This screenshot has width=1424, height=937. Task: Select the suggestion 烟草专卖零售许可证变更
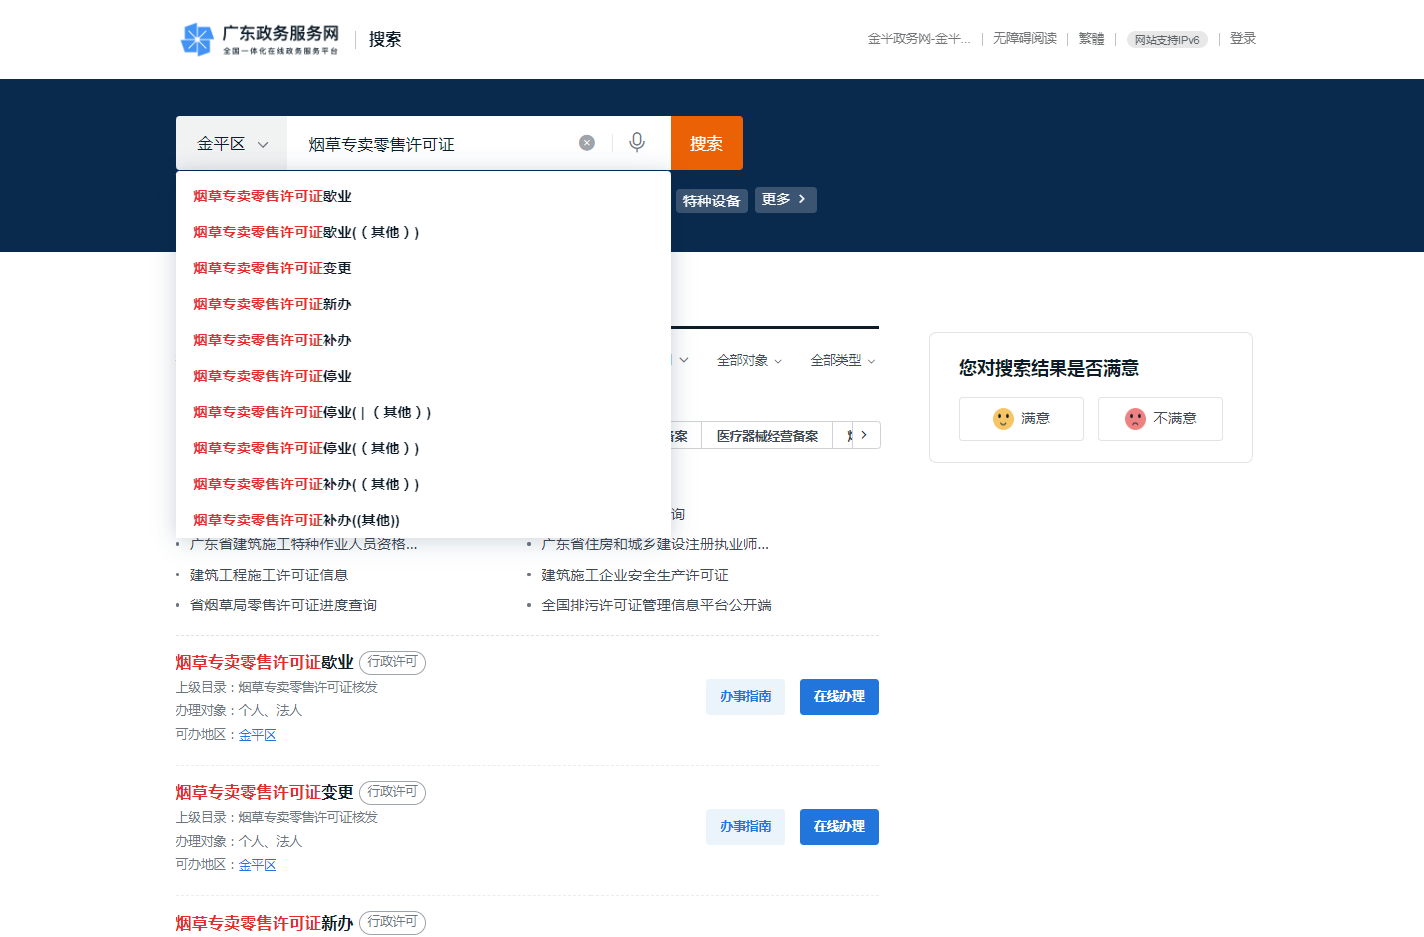point(423,268)
